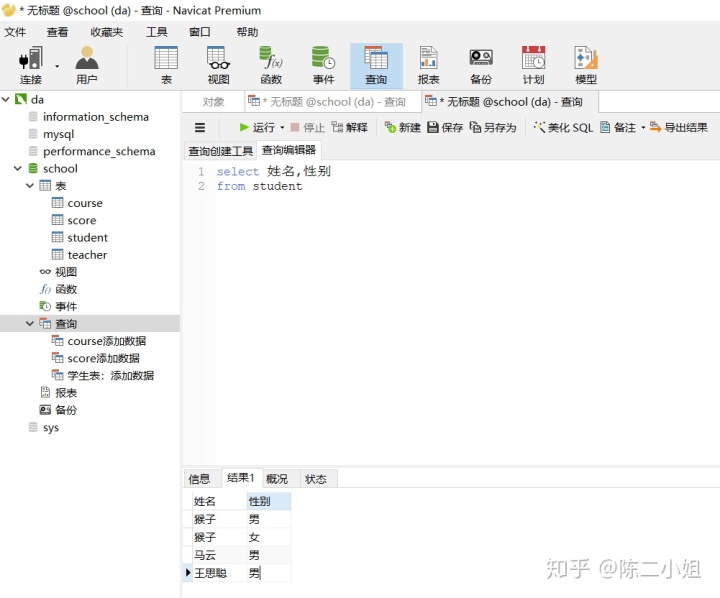
Task: Open the score添加数据 saved query
Action: [103, 358]
